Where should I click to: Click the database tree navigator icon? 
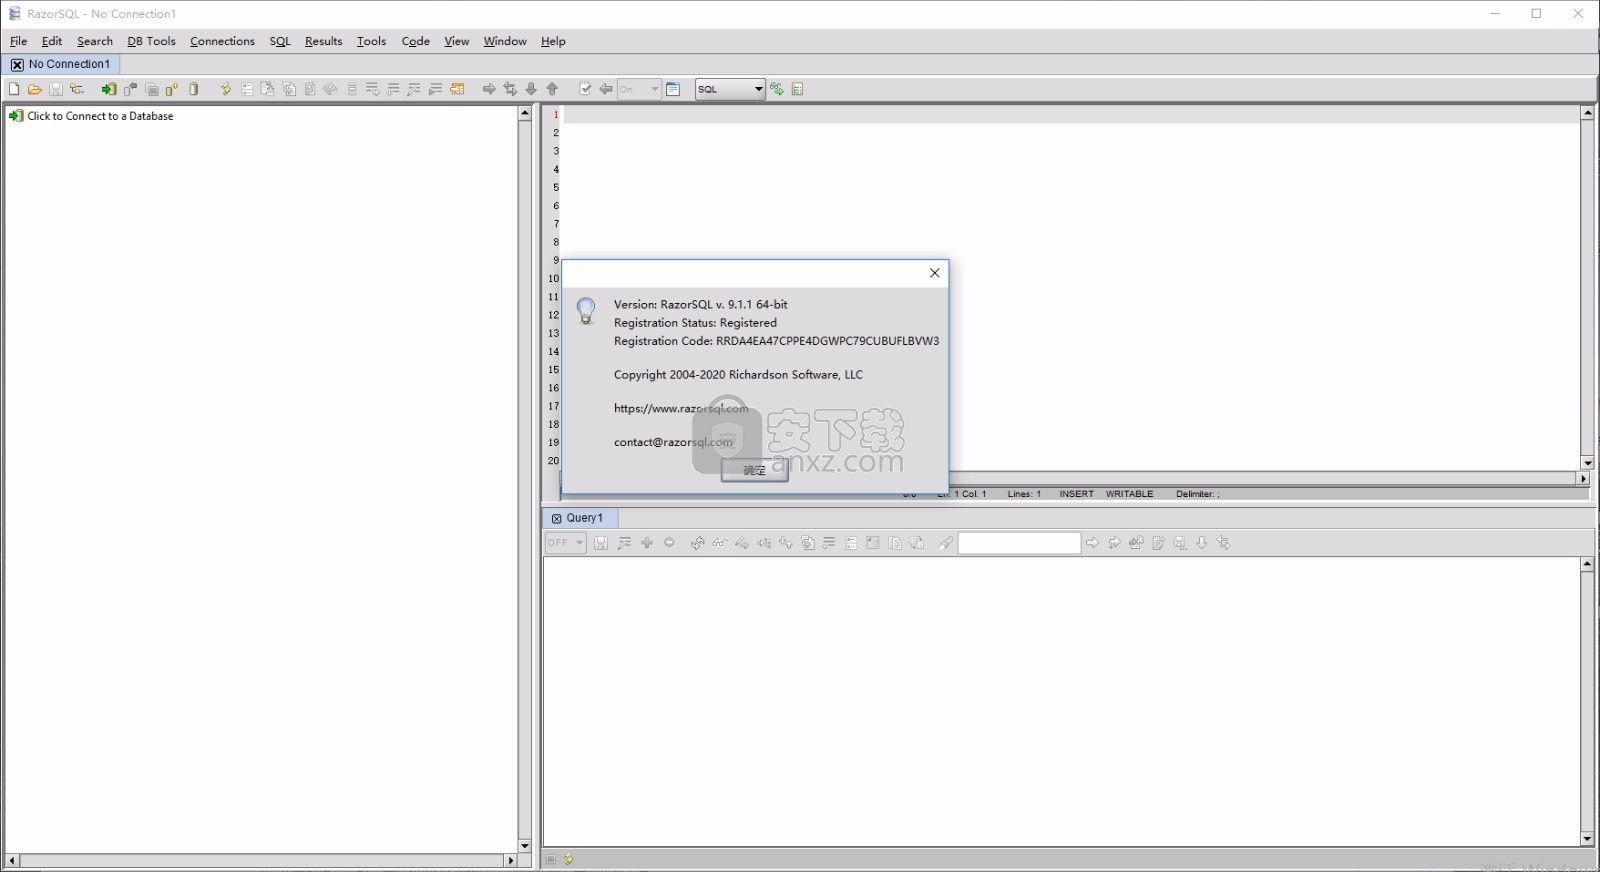[77, 89]
